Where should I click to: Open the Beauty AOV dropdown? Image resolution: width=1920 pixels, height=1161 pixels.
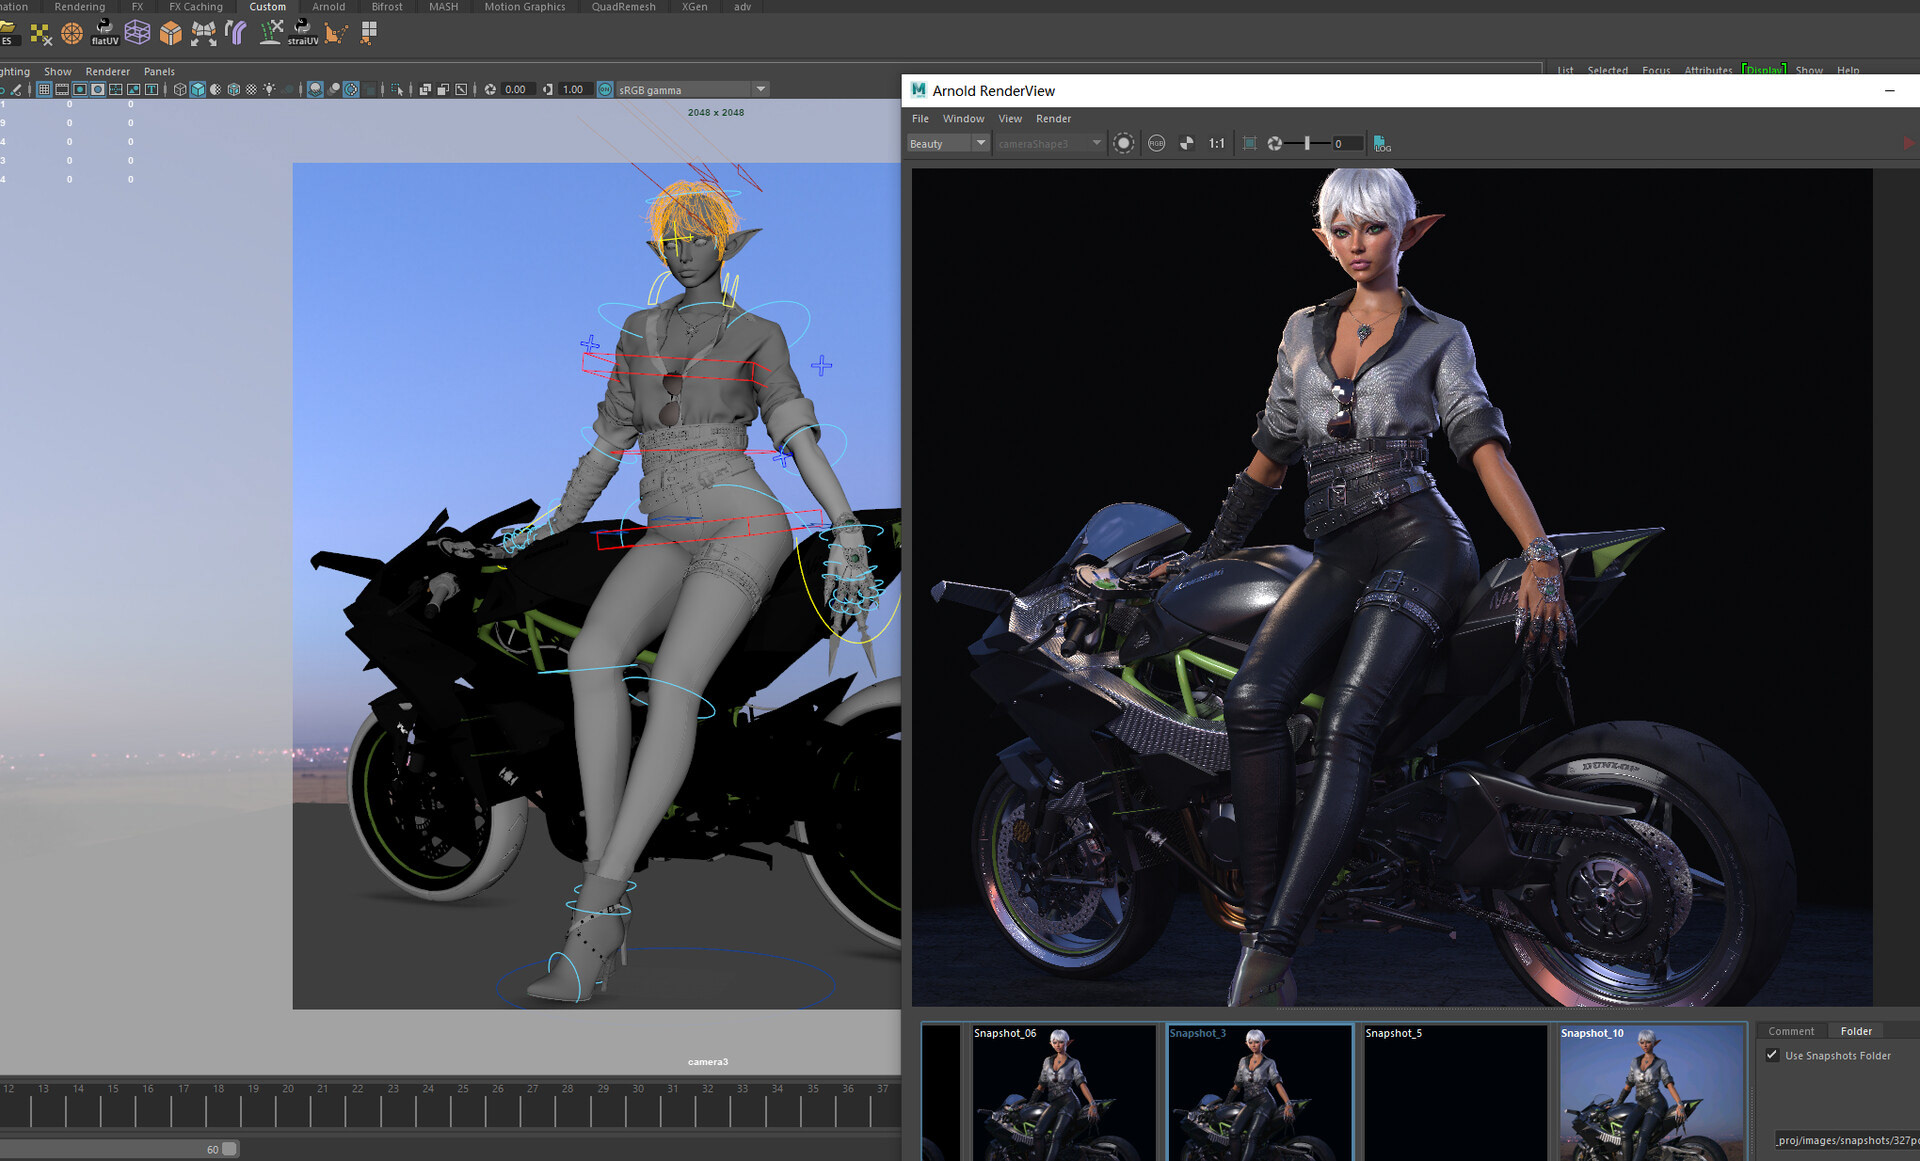pyautogui.click(x=947, y=144)
